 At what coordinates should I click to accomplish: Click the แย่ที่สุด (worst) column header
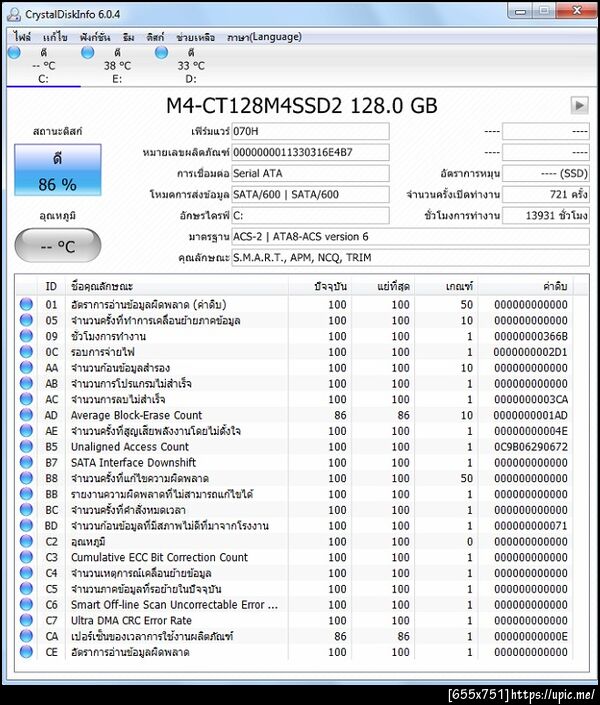click(x=383, y=286)
